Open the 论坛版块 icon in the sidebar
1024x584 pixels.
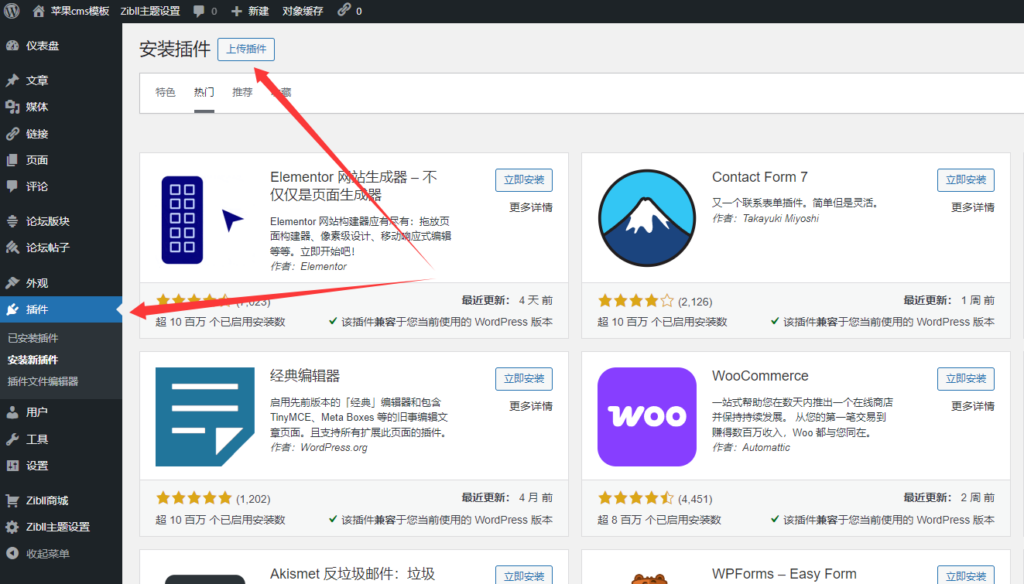pos(12,221)
